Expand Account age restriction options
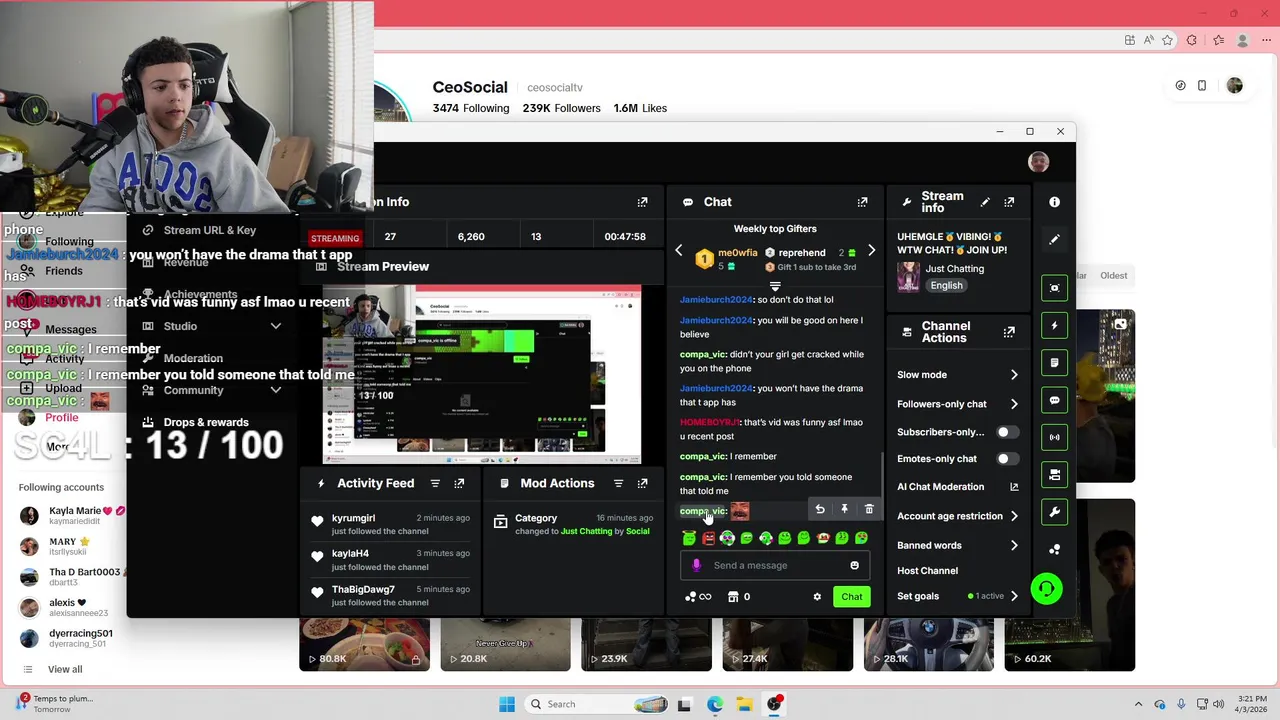Viewport: 1280px width, 720px height. [1014, 516]
